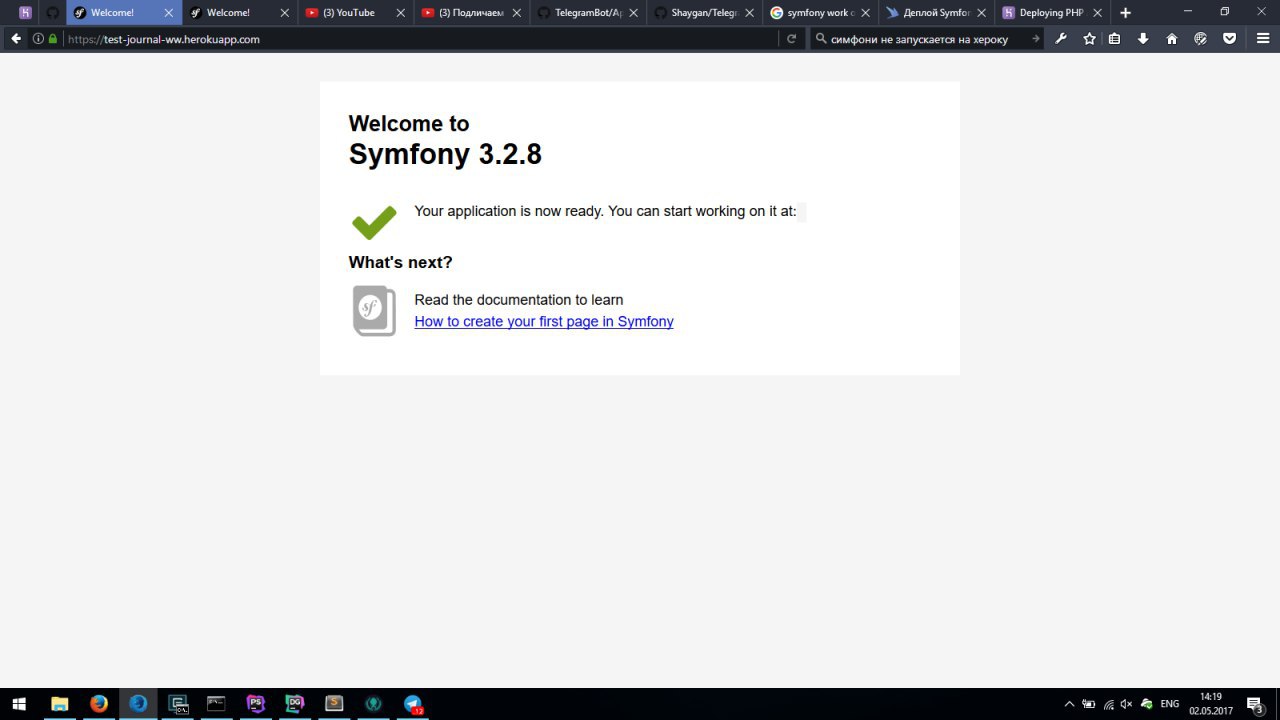The height and width of the screenshot is (720, 1280).
Task: Close the Shaygan/Telegram tab
Action: point(749,13)
